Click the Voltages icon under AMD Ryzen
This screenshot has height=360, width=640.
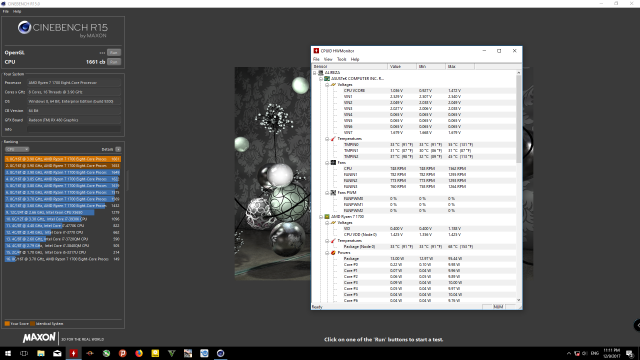333,222
